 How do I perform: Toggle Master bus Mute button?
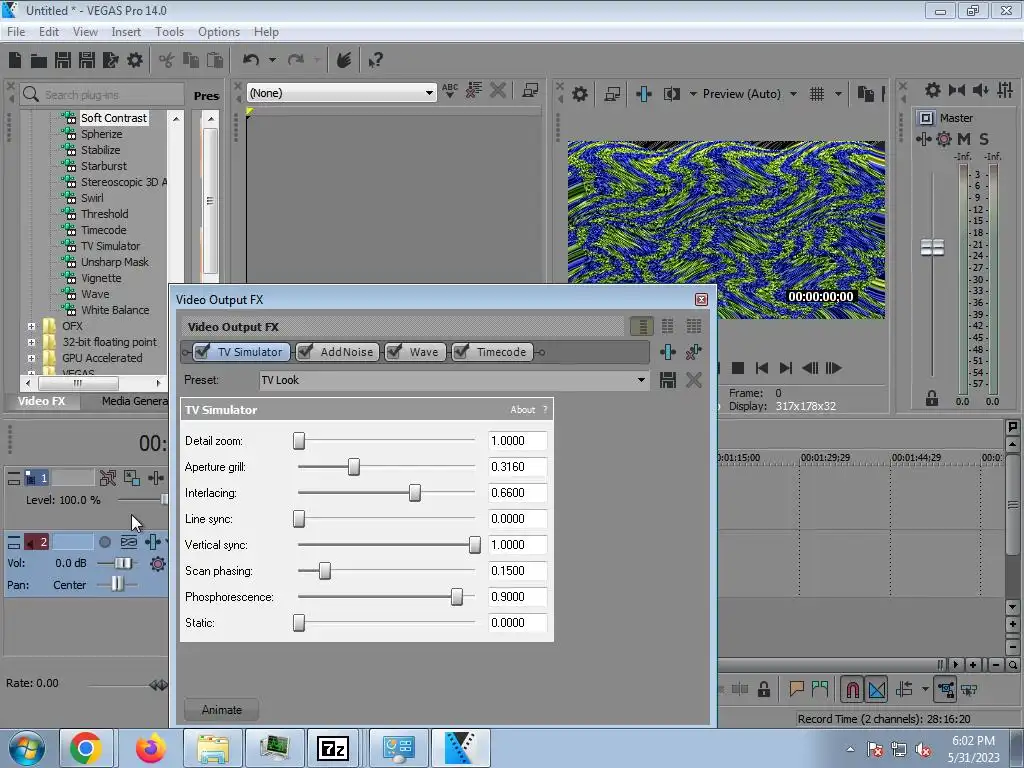[964, 139]
